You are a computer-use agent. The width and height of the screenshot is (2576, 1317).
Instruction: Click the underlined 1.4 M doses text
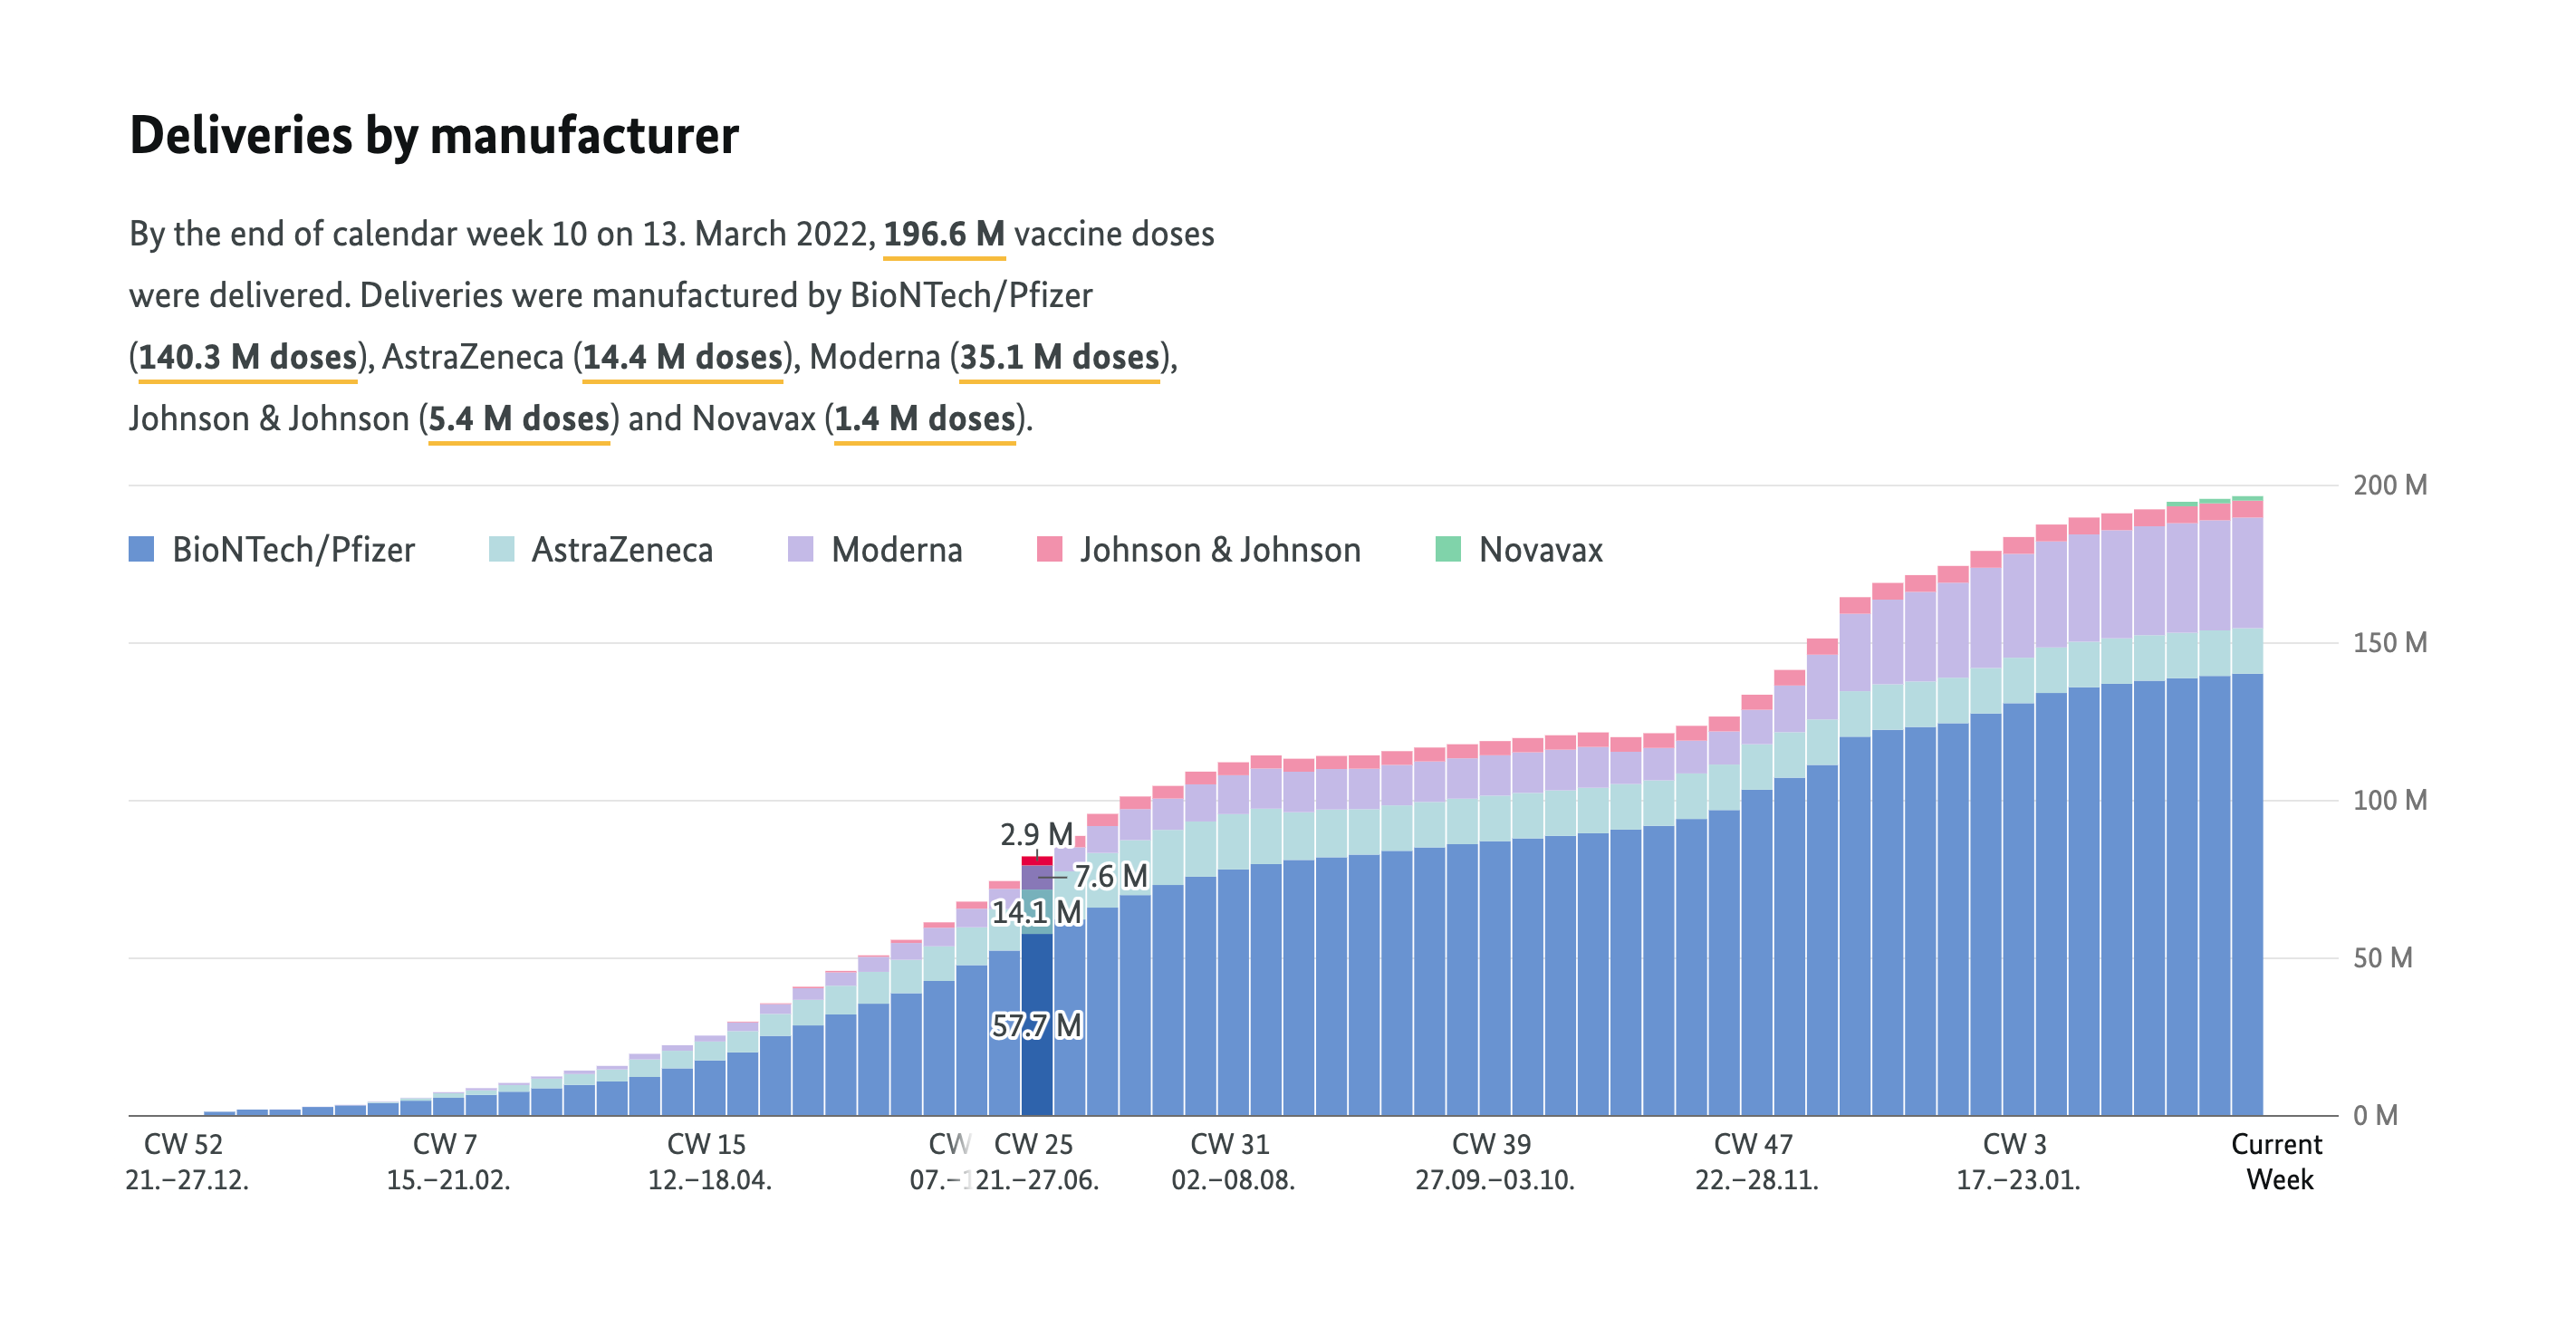point(924,418)
